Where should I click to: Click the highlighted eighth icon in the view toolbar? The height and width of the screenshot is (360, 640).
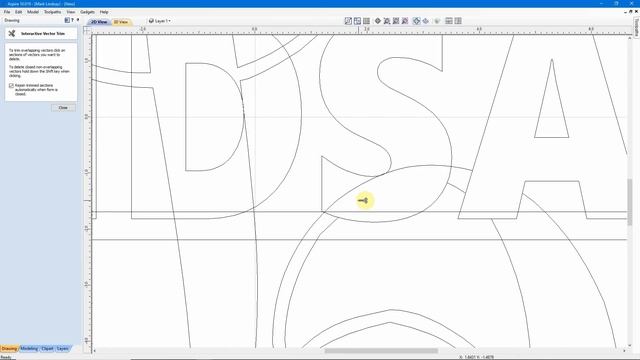tap(416, 21)
